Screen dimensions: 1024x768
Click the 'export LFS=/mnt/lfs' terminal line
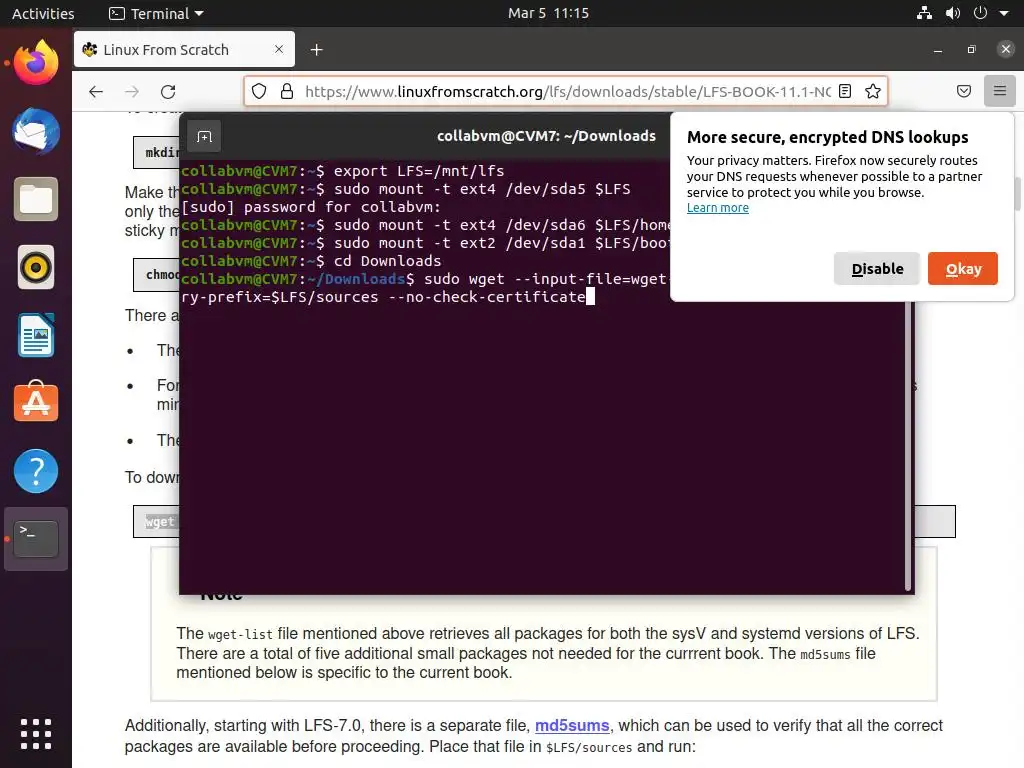point(342,171)
